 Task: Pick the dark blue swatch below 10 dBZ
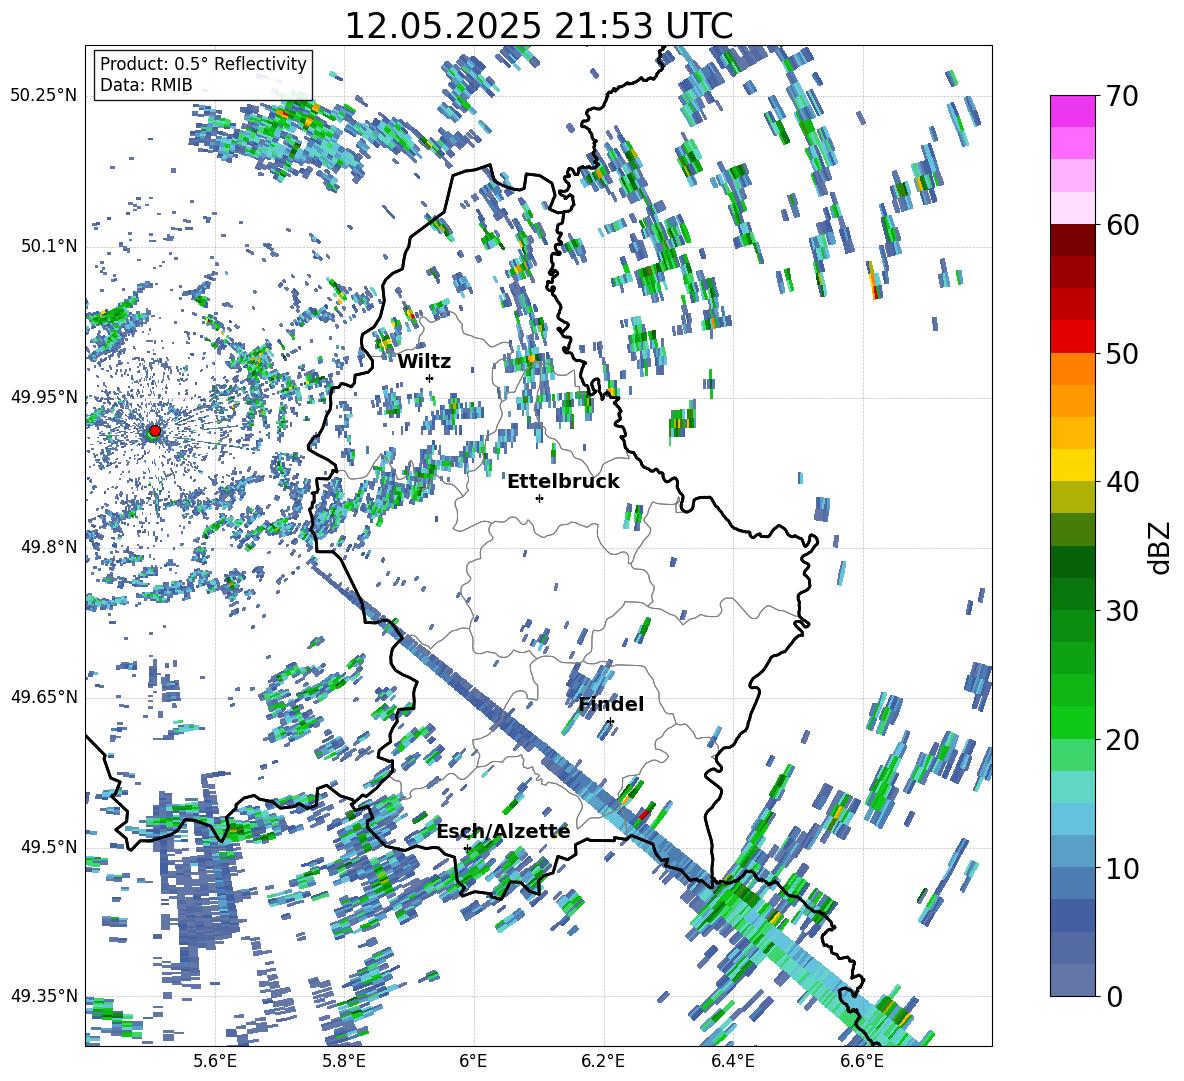(x=1072, y=915)
